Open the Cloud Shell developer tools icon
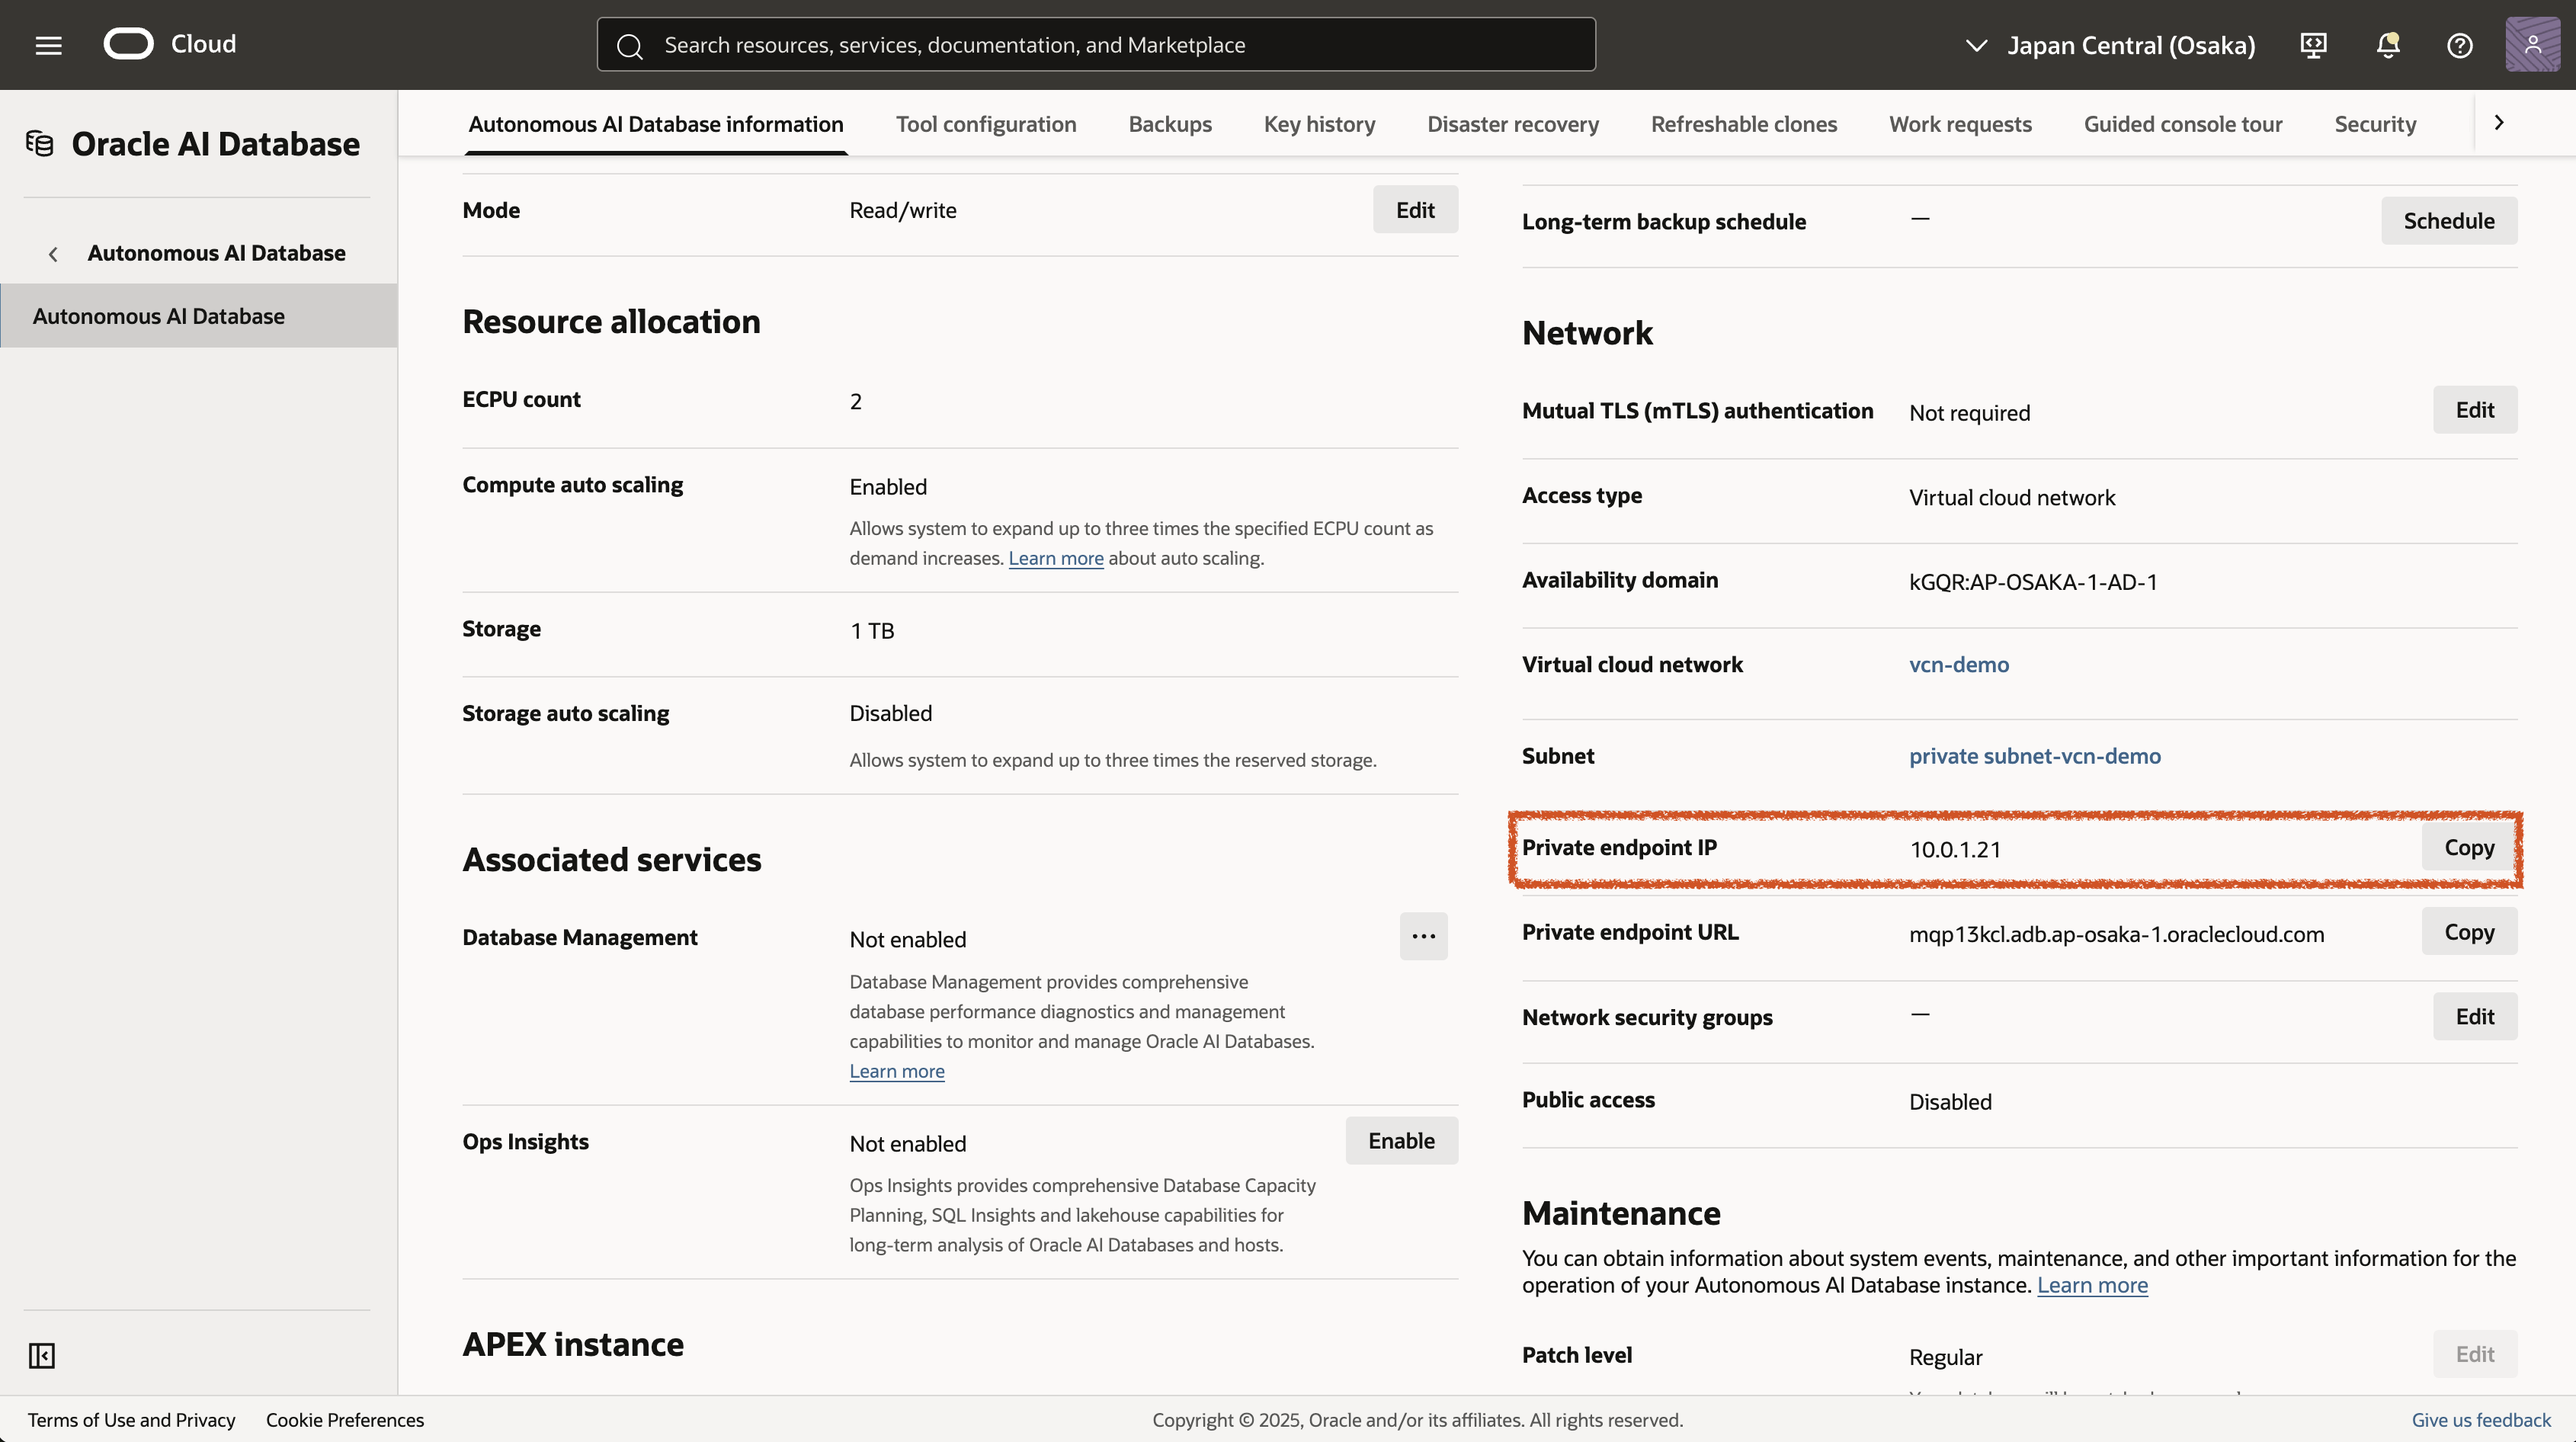Viewport: 2576px width, 1442px height. (2313, 45)
